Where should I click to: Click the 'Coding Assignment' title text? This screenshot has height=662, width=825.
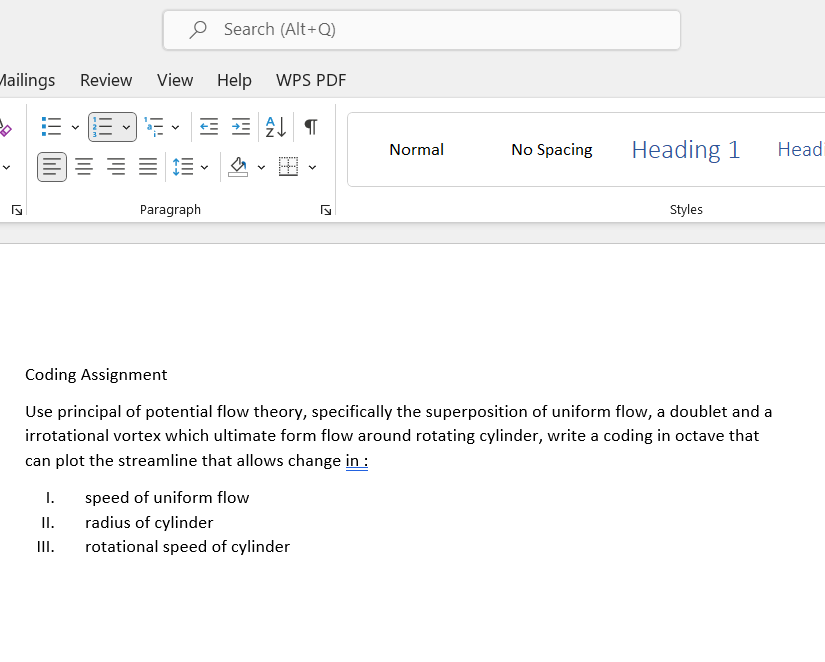(x=96, y=375)
